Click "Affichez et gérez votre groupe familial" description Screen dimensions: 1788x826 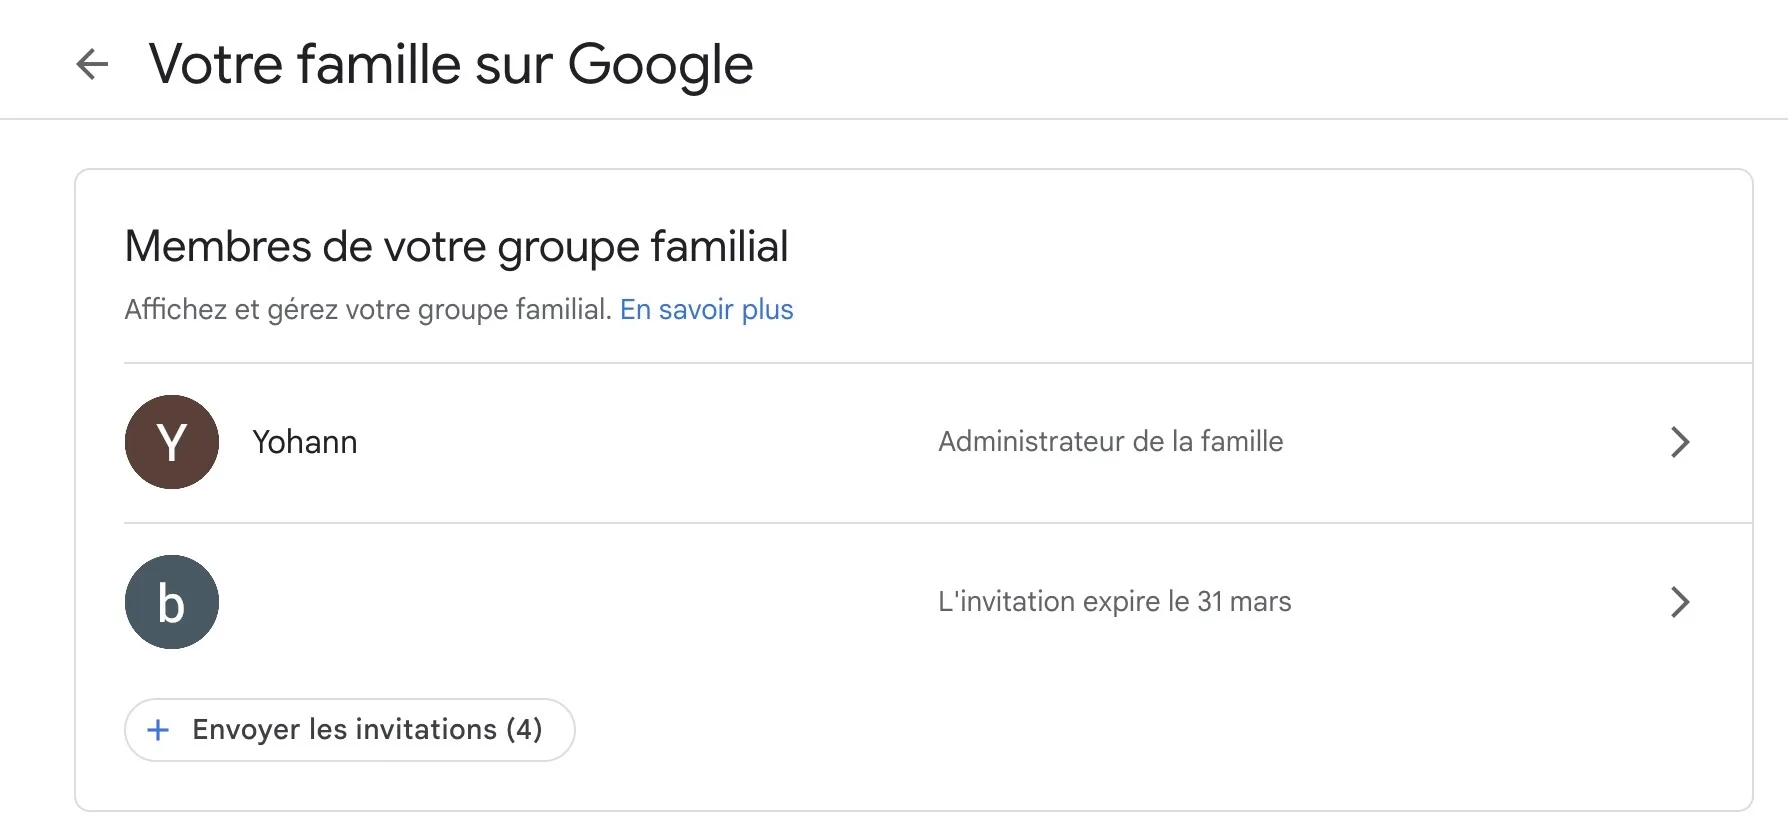(367, 310)
